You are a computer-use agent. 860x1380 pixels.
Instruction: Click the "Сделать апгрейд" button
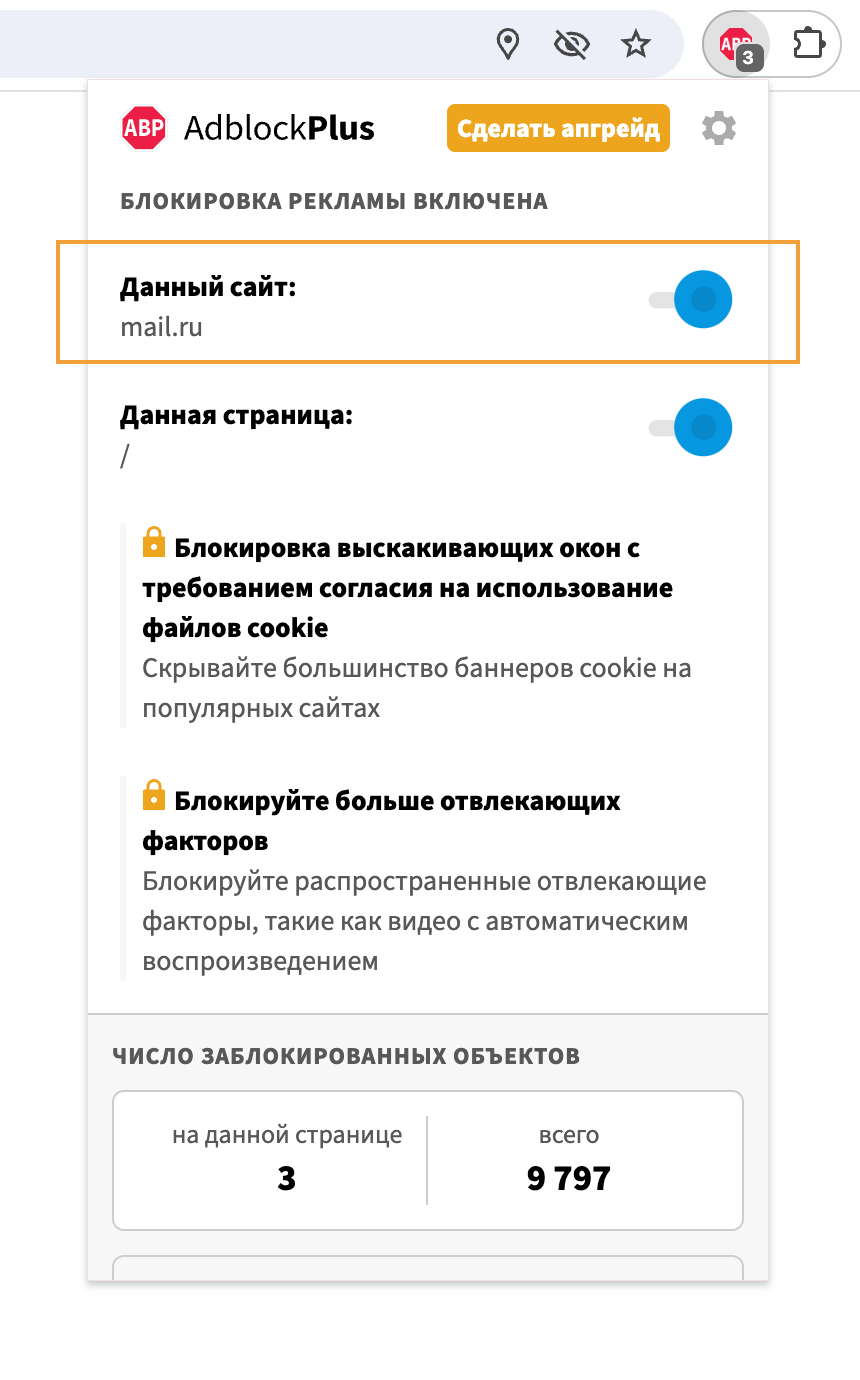tap(558, 129)
